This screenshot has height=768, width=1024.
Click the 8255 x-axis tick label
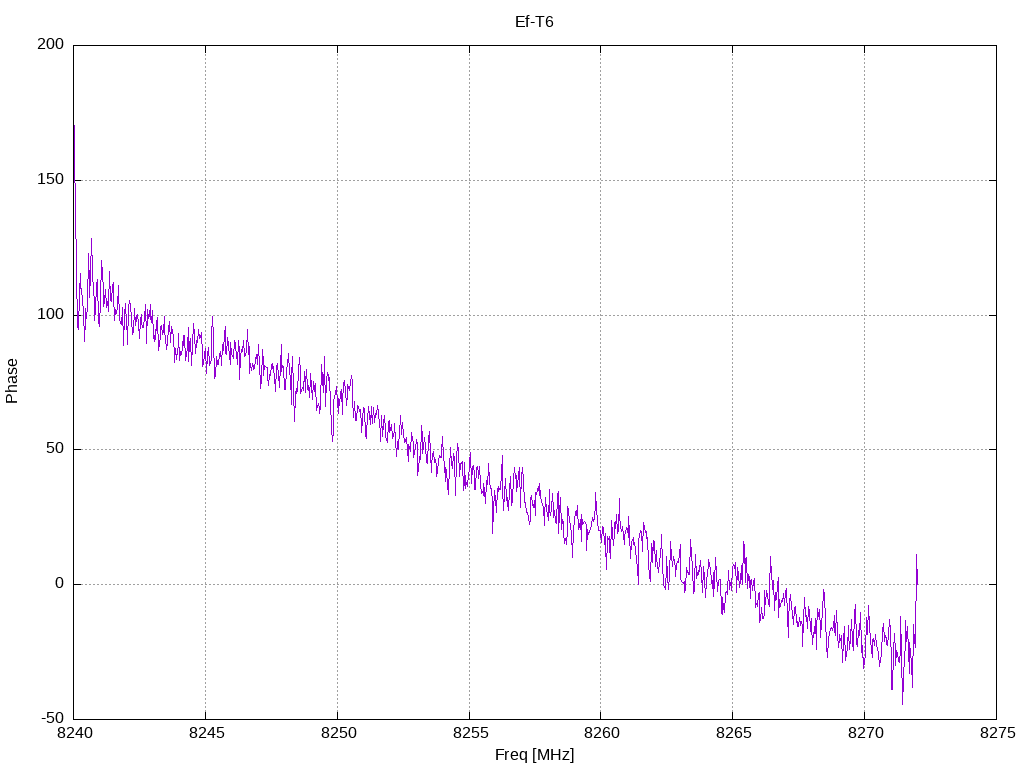tap(470, 733)
